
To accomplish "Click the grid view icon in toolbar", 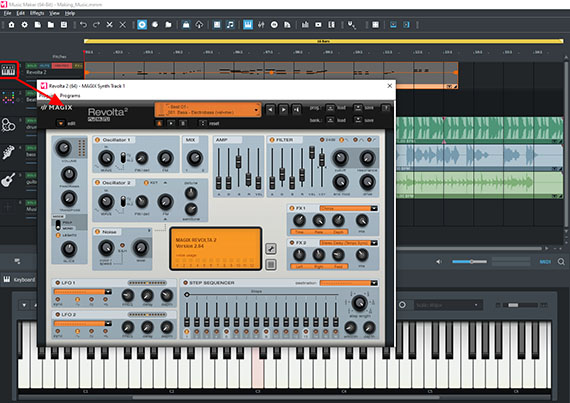I will tap(376, 25).
